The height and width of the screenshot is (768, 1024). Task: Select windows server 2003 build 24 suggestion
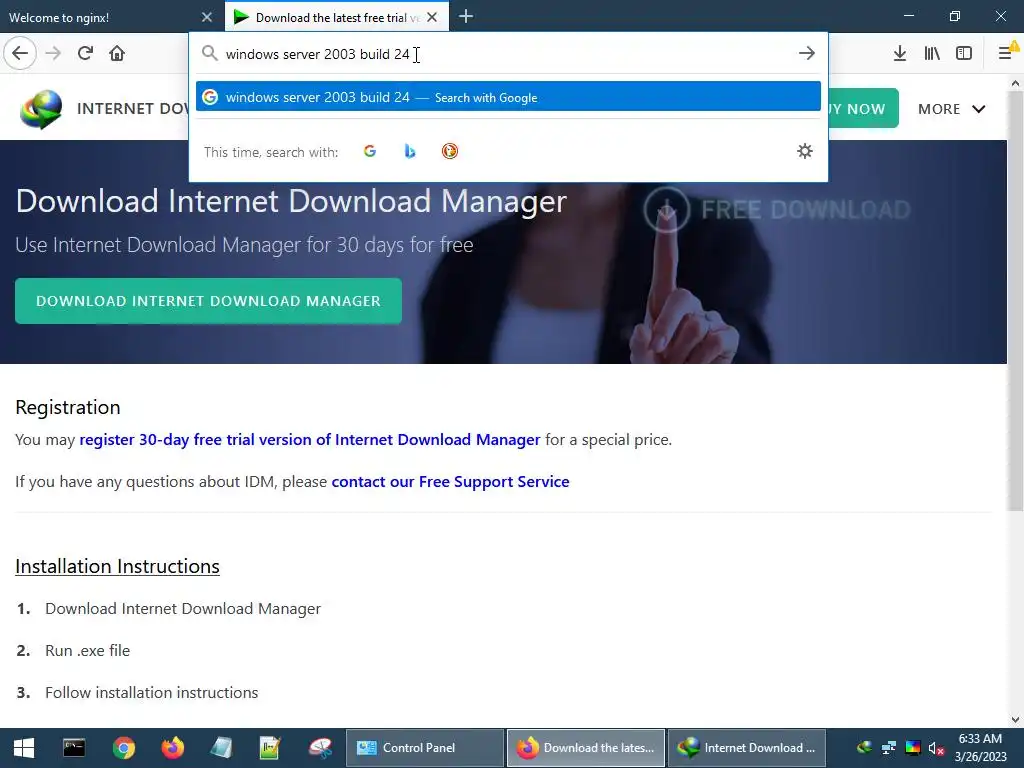[x=508, y=97]
